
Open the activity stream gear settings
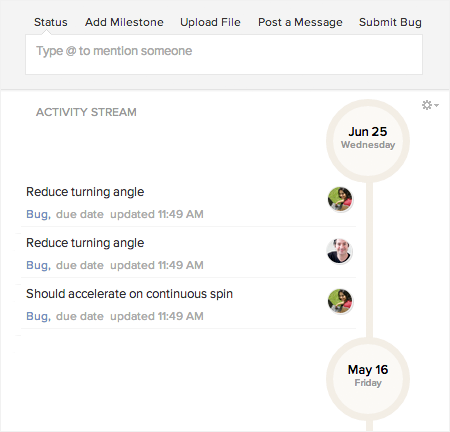427,105
